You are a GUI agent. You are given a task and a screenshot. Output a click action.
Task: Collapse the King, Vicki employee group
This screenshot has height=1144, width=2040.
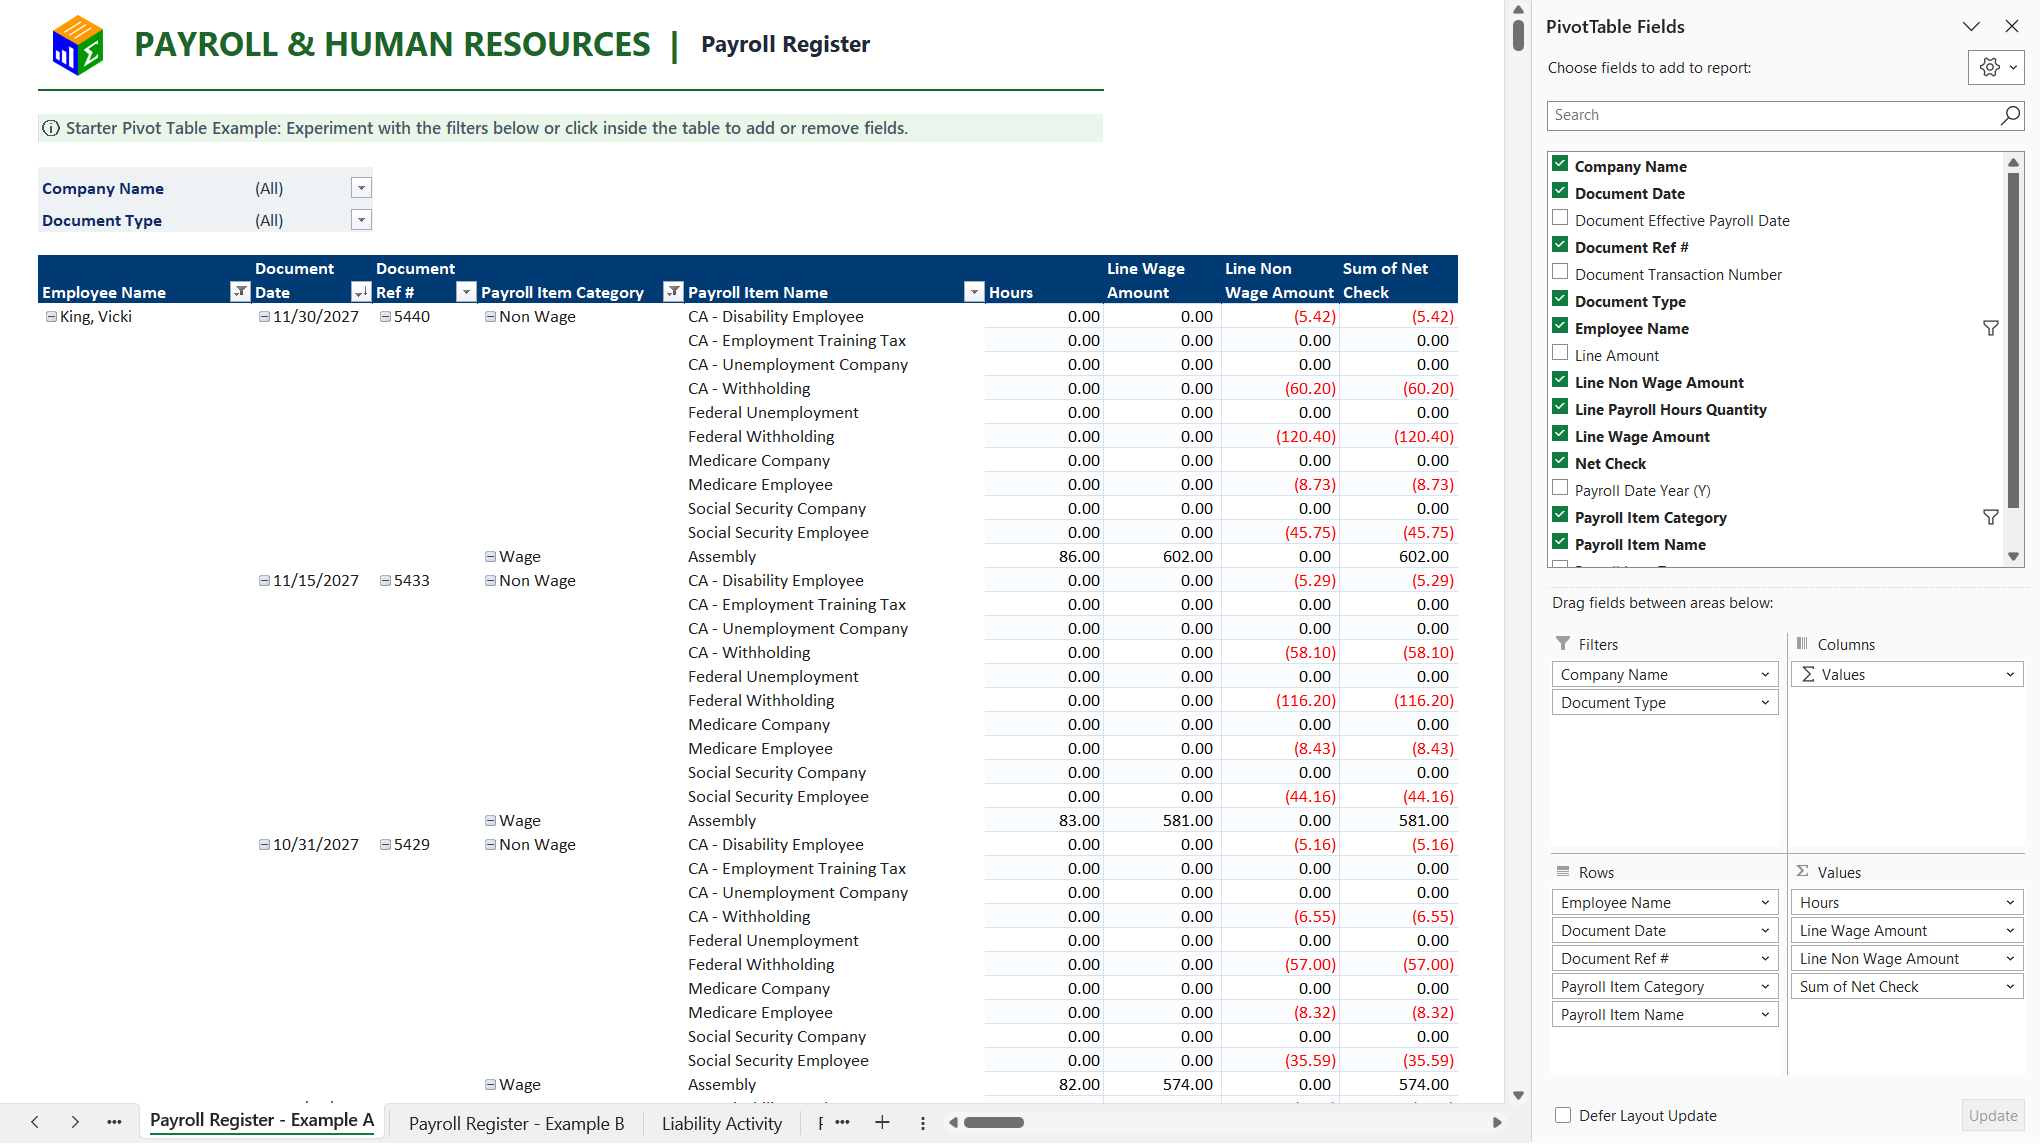click(x=51, y=317)
